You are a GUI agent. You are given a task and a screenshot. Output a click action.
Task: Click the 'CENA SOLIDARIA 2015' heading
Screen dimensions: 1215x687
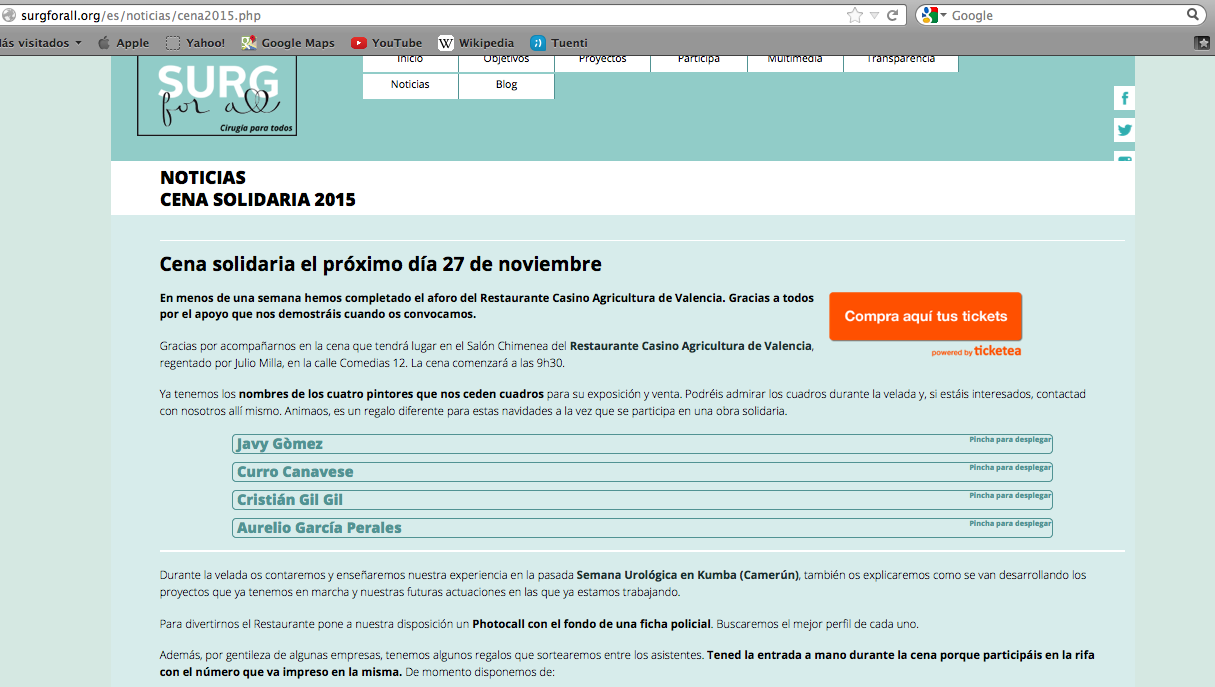(x=258, y=200)
